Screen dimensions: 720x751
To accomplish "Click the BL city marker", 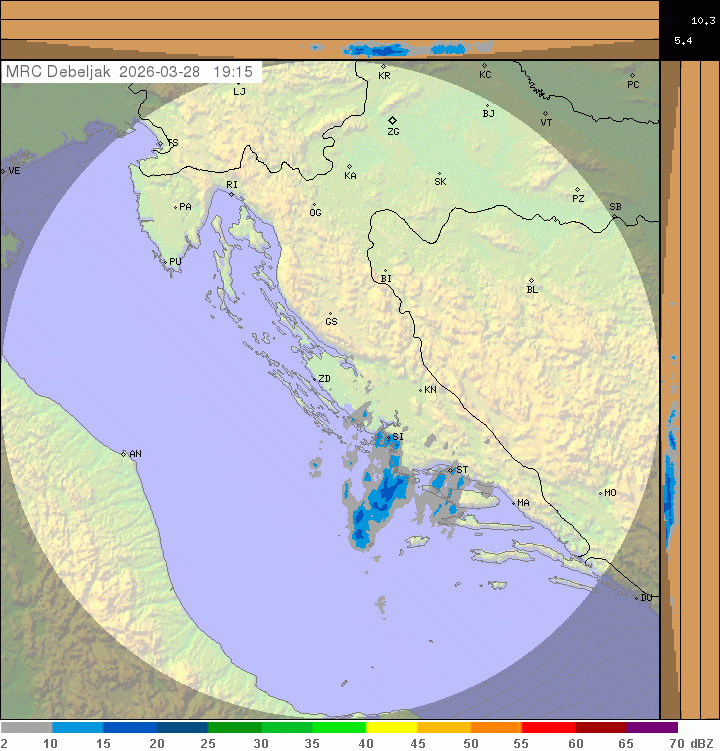I will (531, 281).
